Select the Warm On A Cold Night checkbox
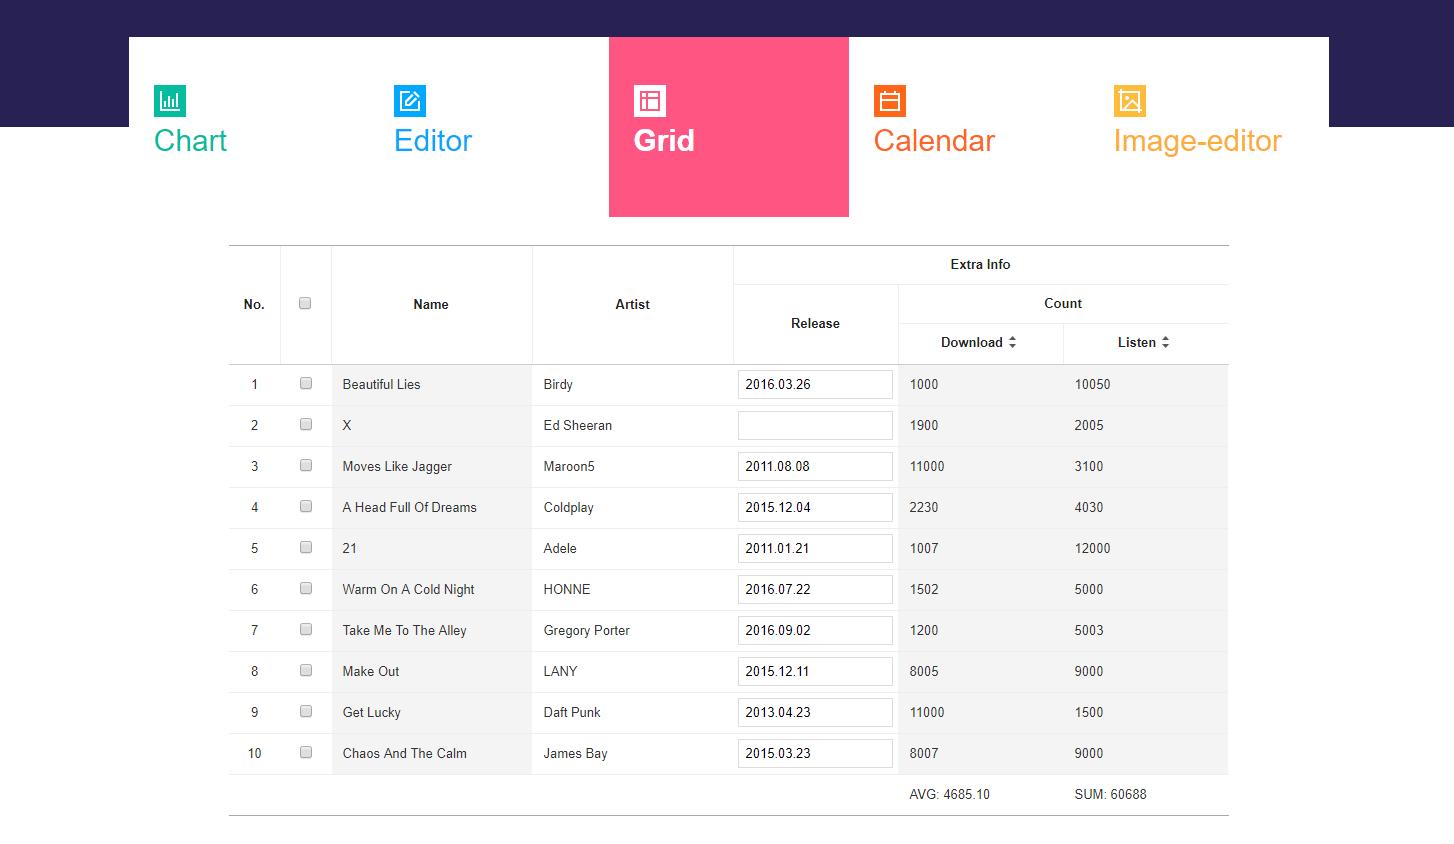Screen dimensions: 1454x844 coord(306,588)
